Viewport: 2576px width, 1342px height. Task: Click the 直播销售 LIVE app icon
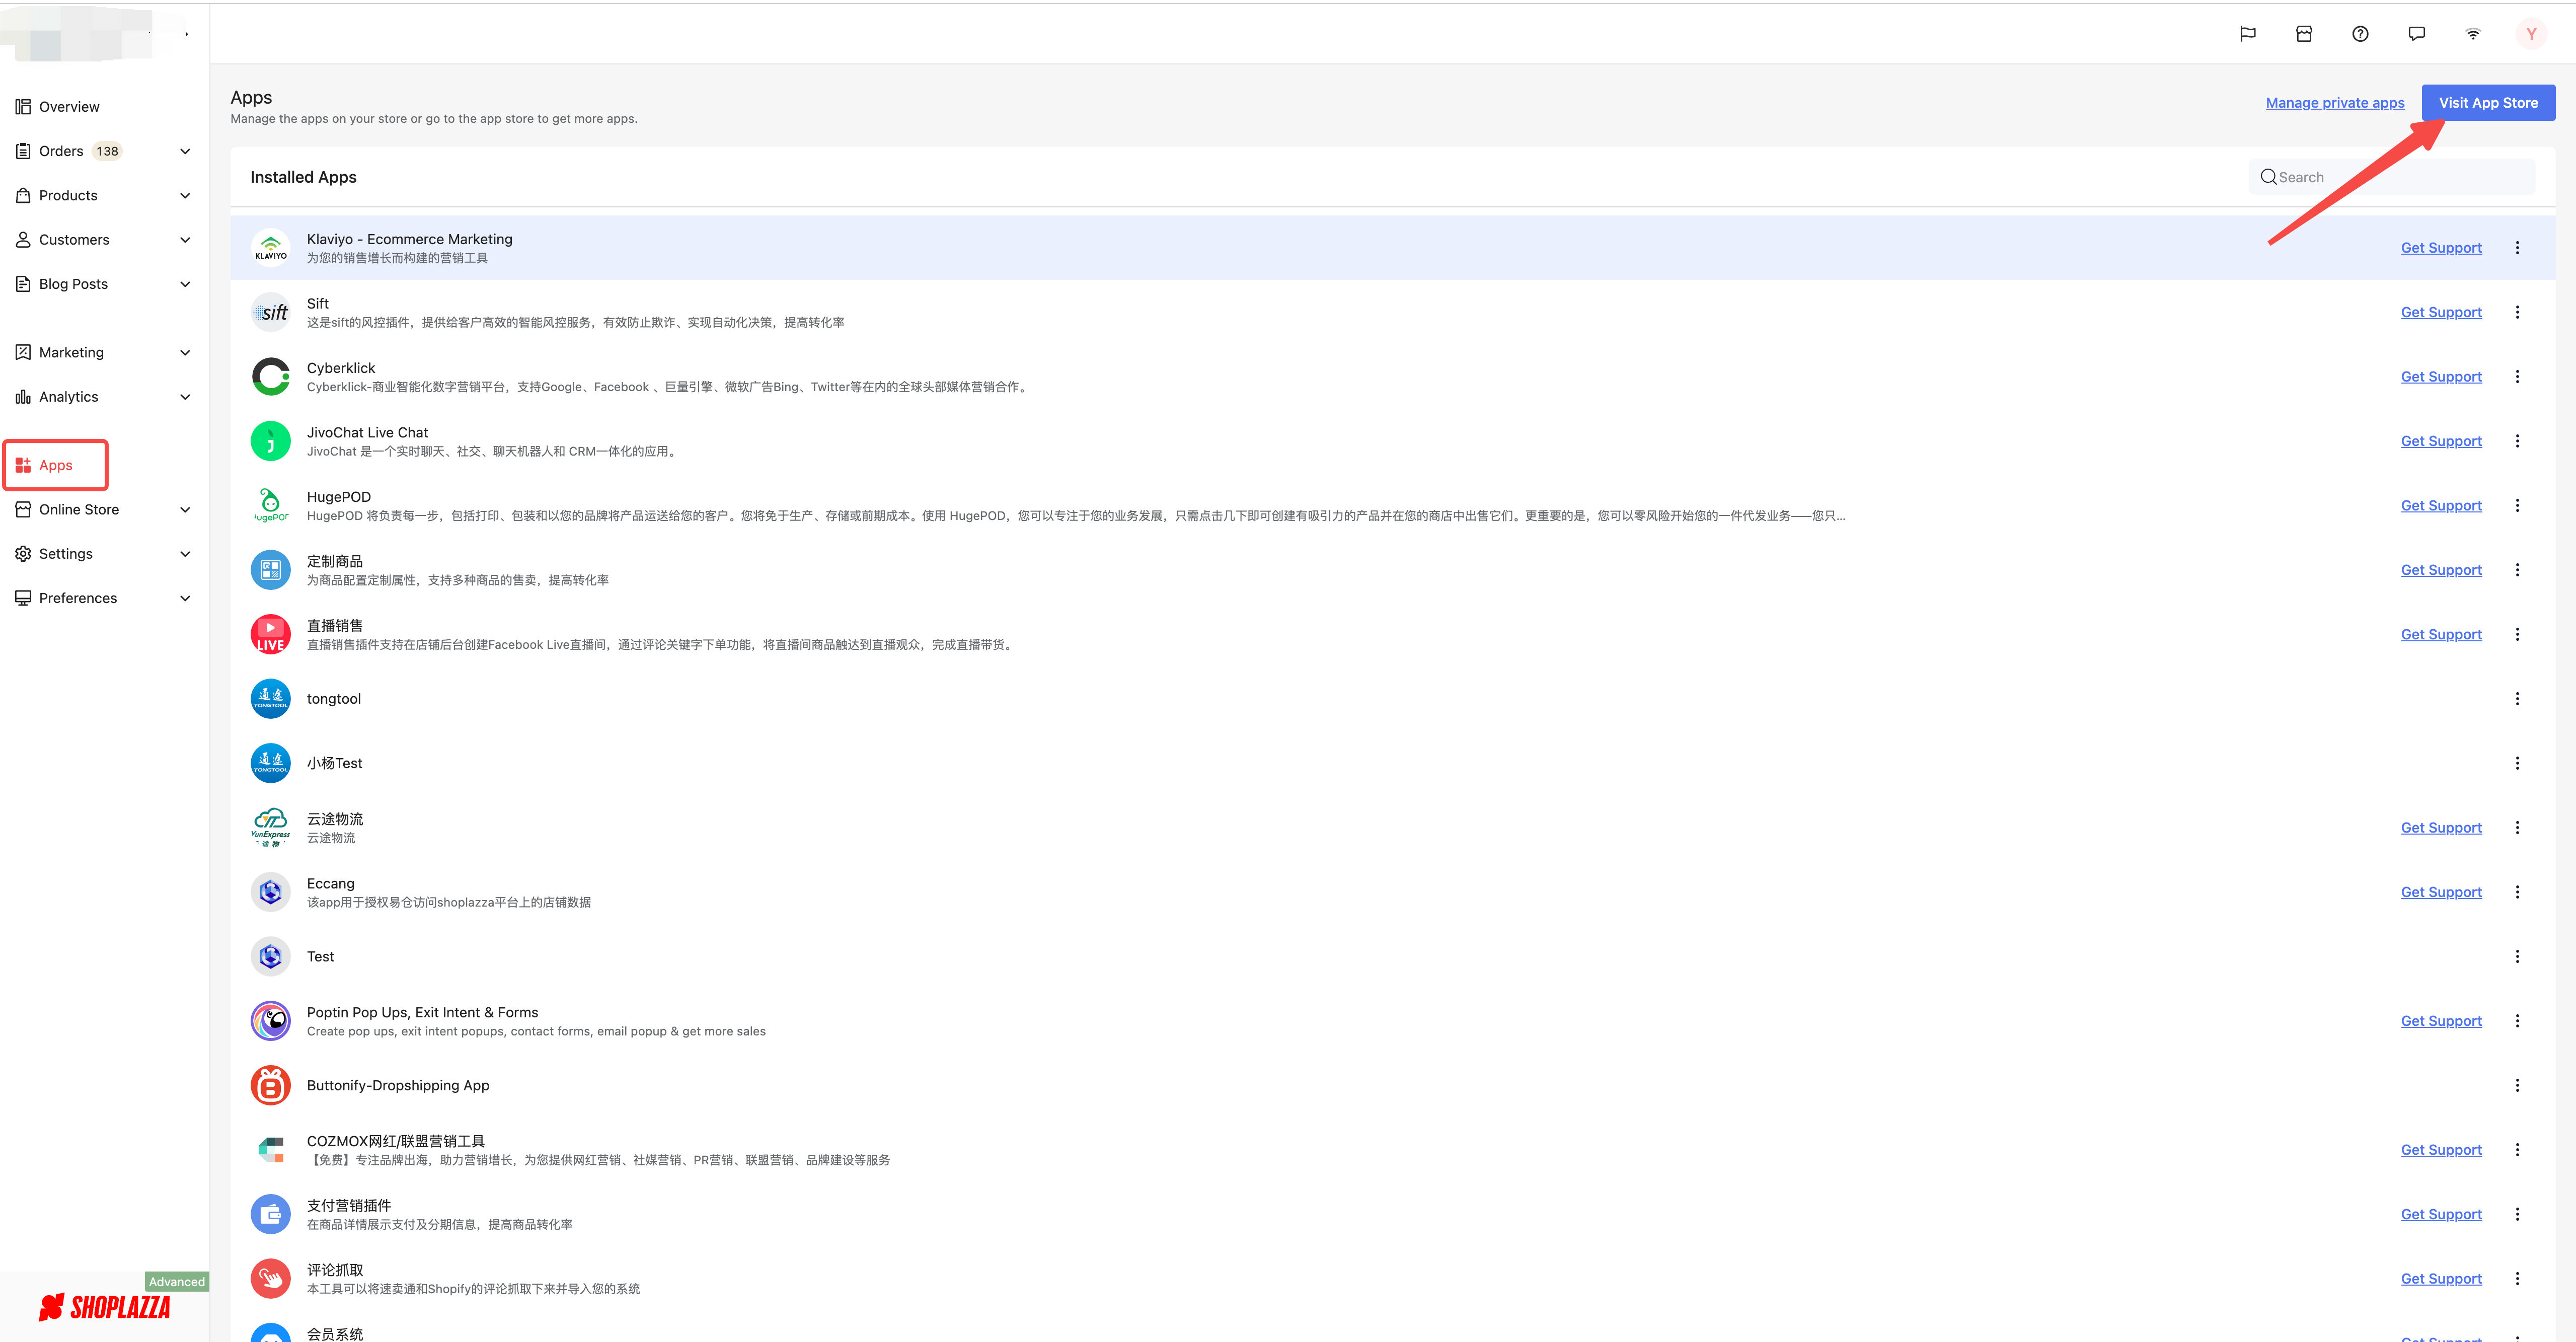[271, 634]
